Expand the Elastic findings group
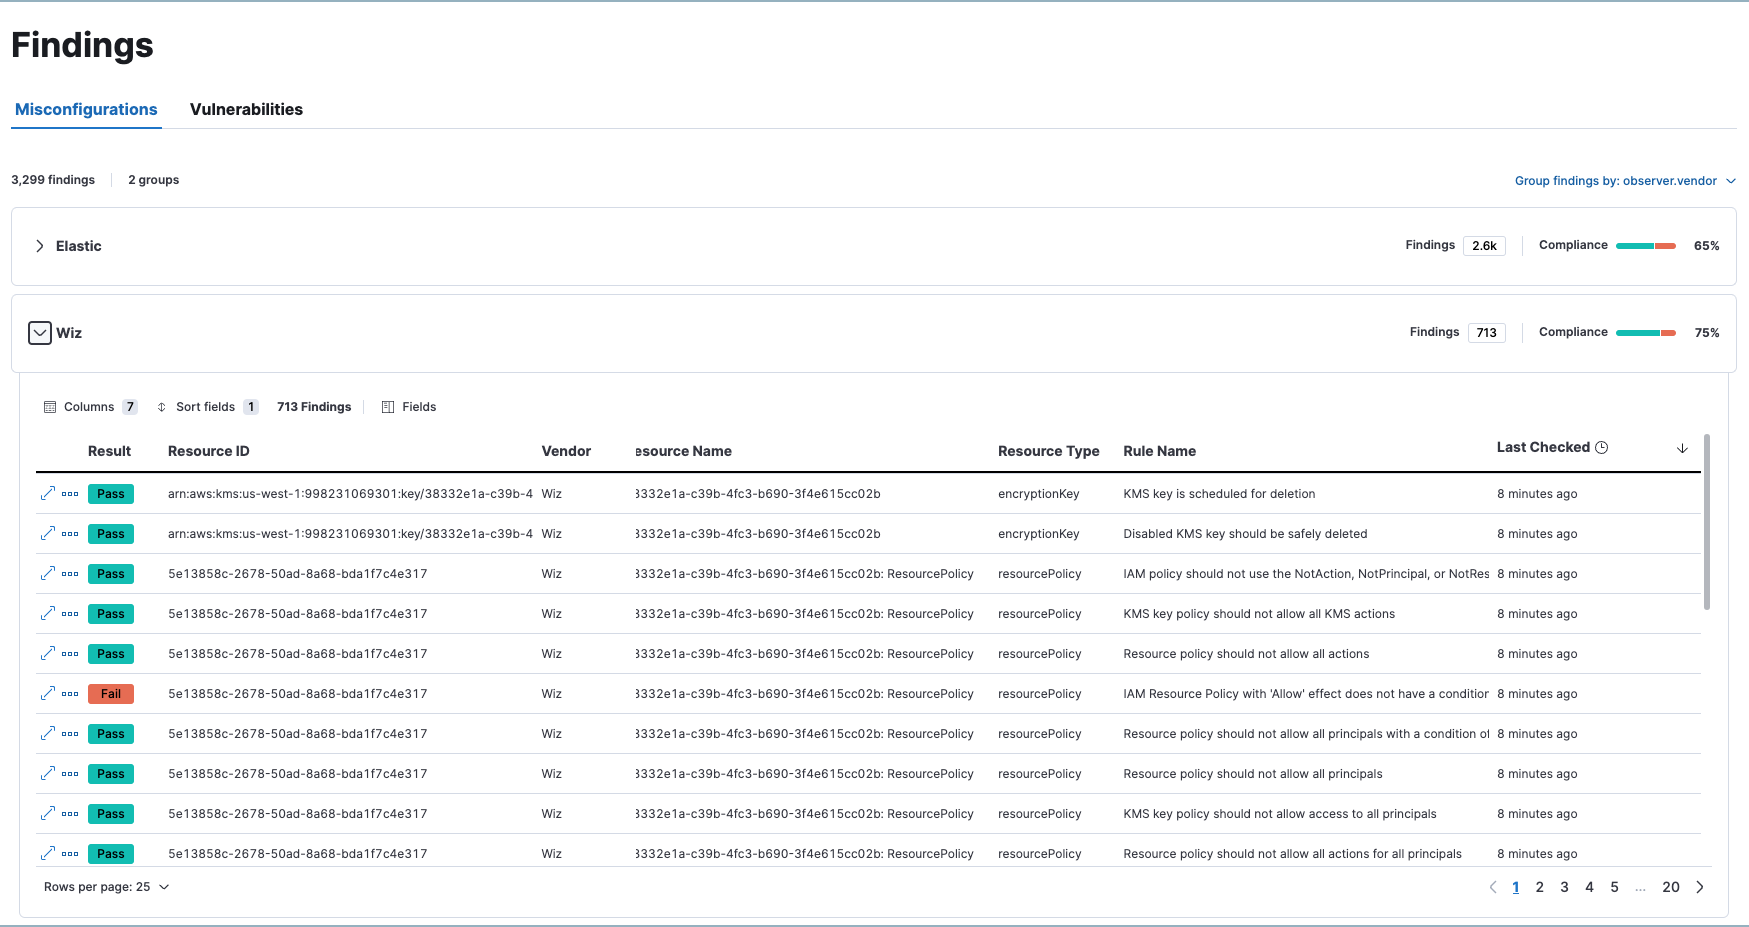Screen dimensions: 1749x927 [40, 245]
